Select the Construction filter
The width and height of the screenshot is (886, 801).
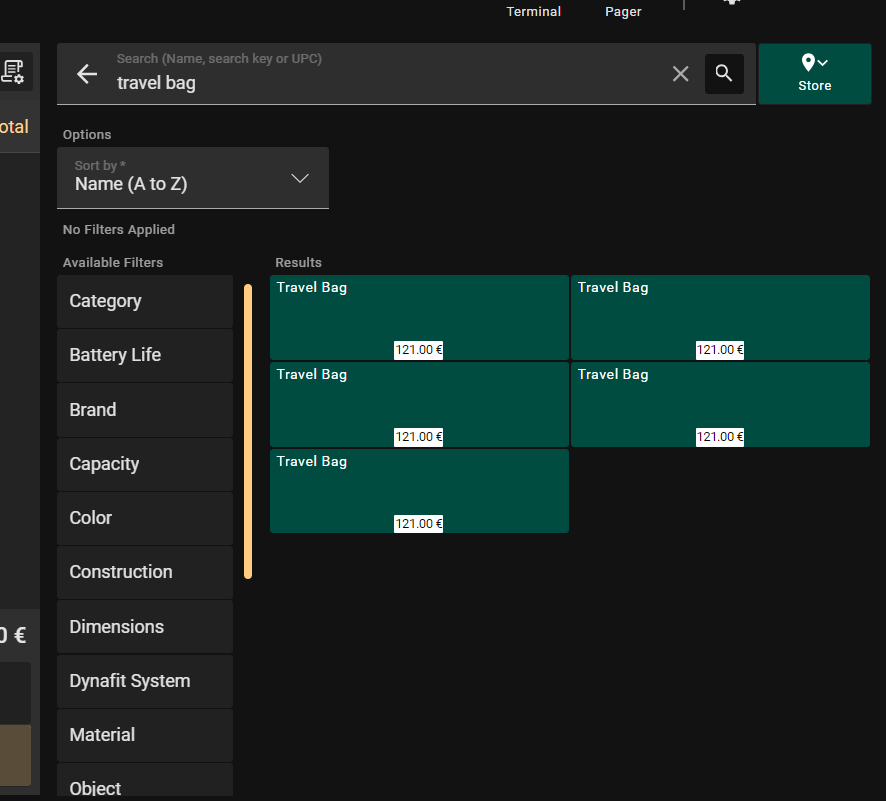[145, 572]
